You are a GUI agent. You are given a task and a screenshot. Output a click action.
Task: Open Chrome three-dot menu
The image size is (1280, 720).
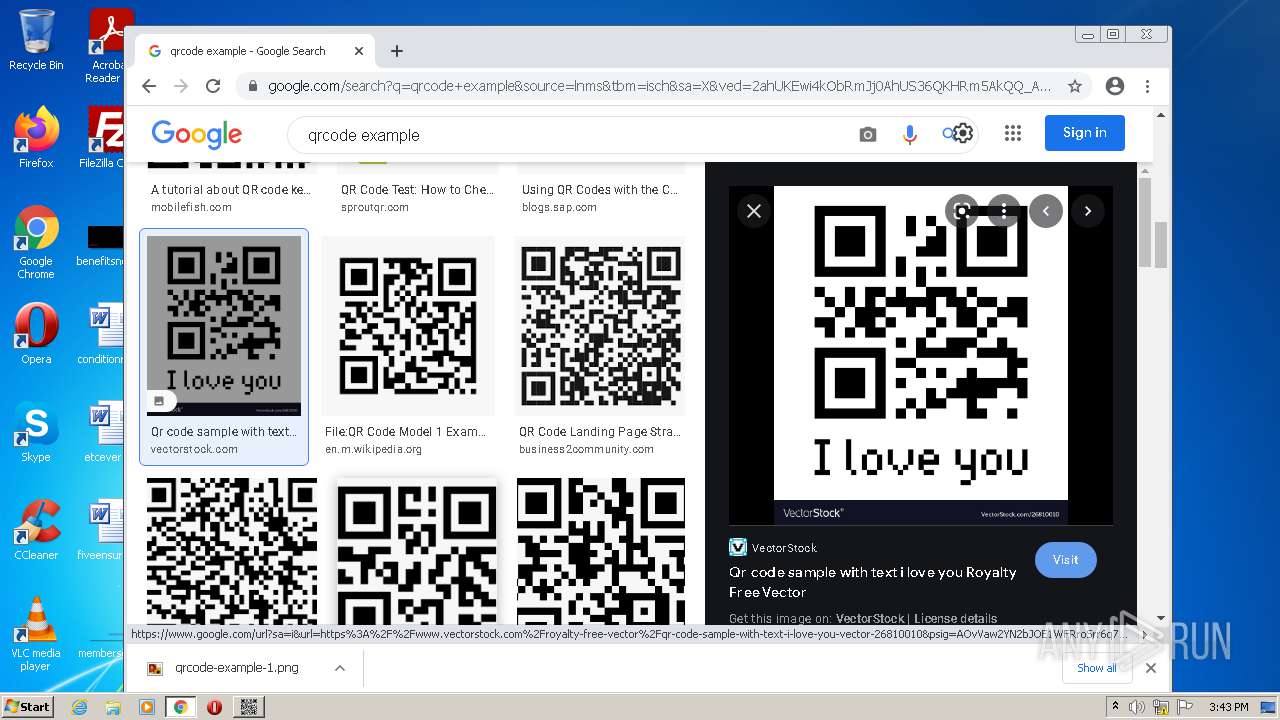[1147, 86]
